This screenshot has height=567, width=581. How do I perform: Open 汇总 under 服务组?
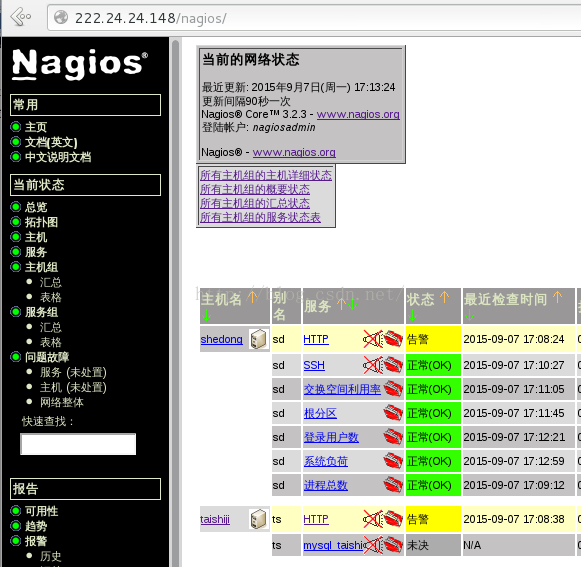click(x=51, y=327)
